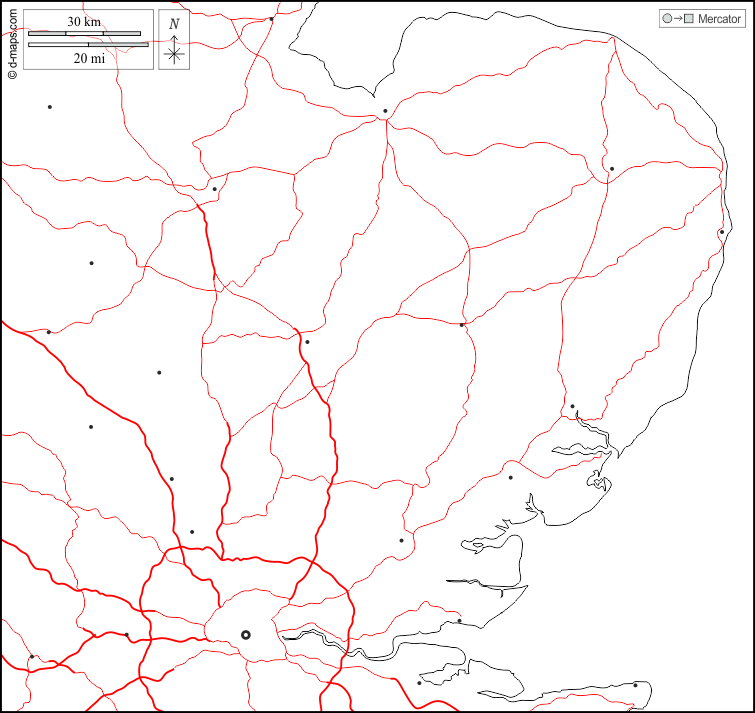Click the circle icon in the Mercator badge
755x713 pixels.
point(666,19)
